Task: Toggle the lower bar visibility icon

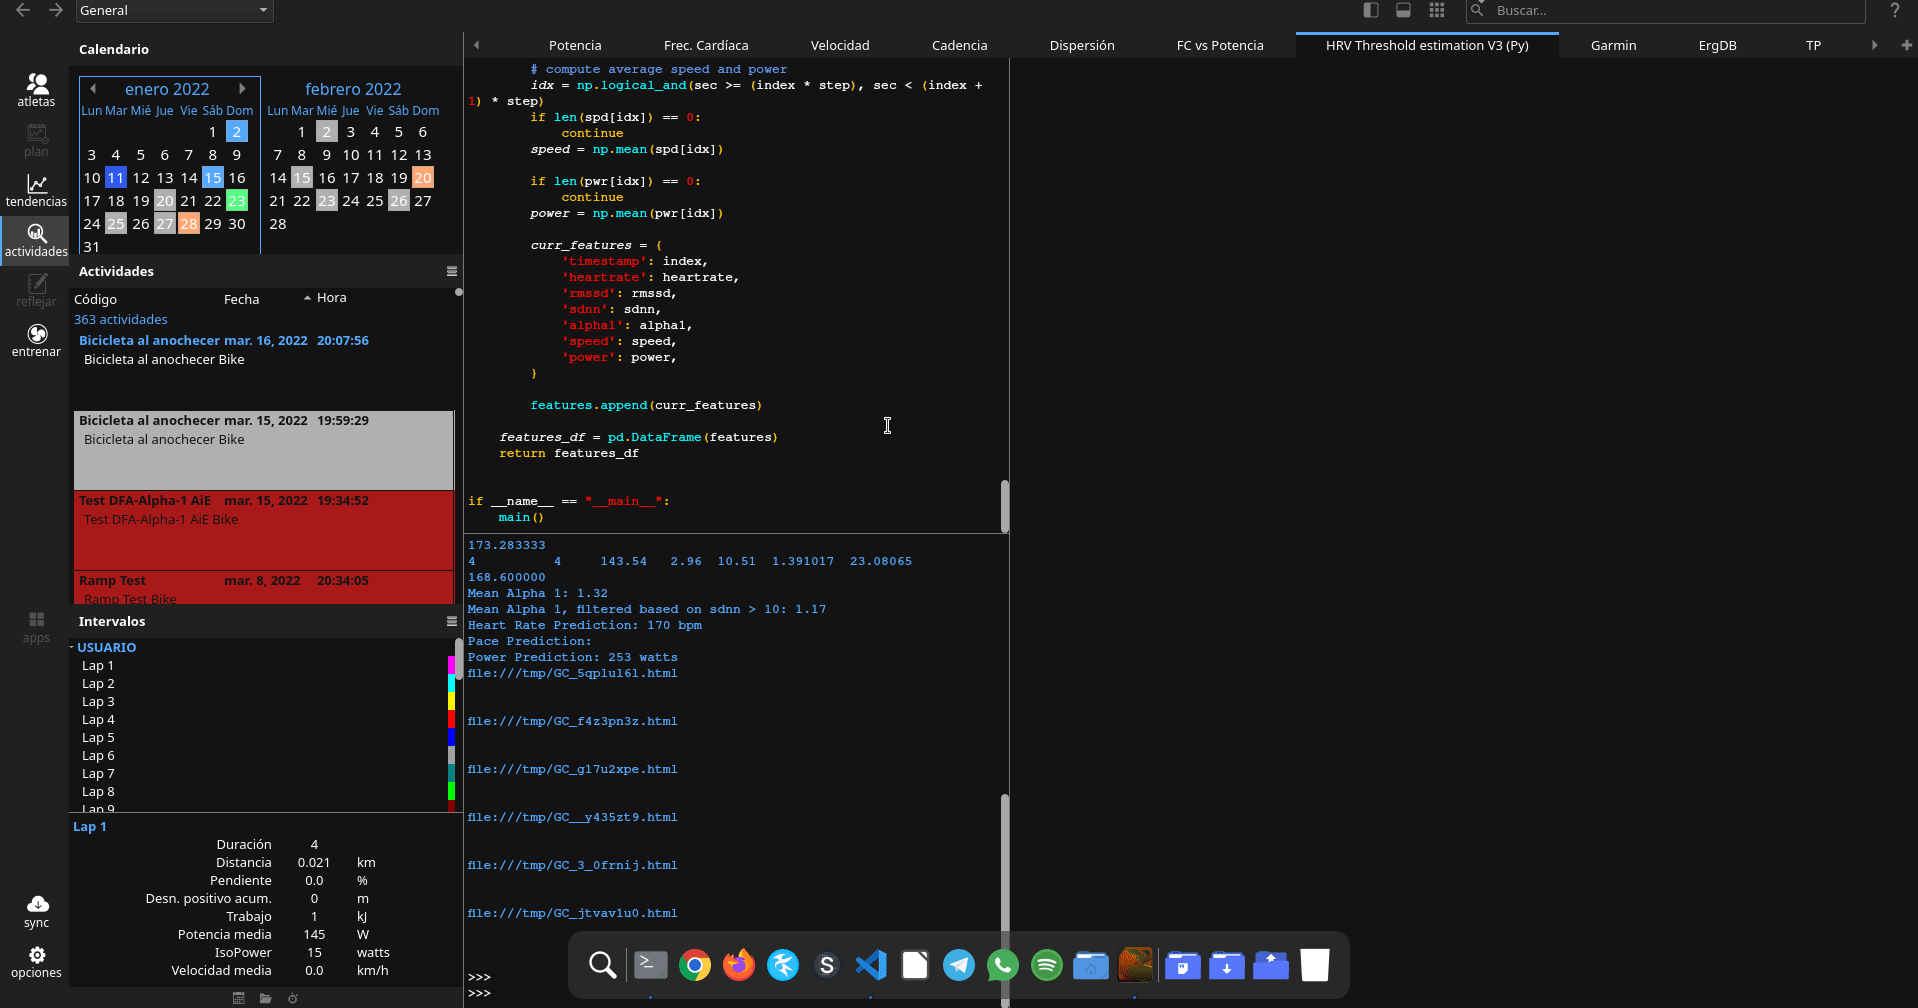Action: [1404, 10]
